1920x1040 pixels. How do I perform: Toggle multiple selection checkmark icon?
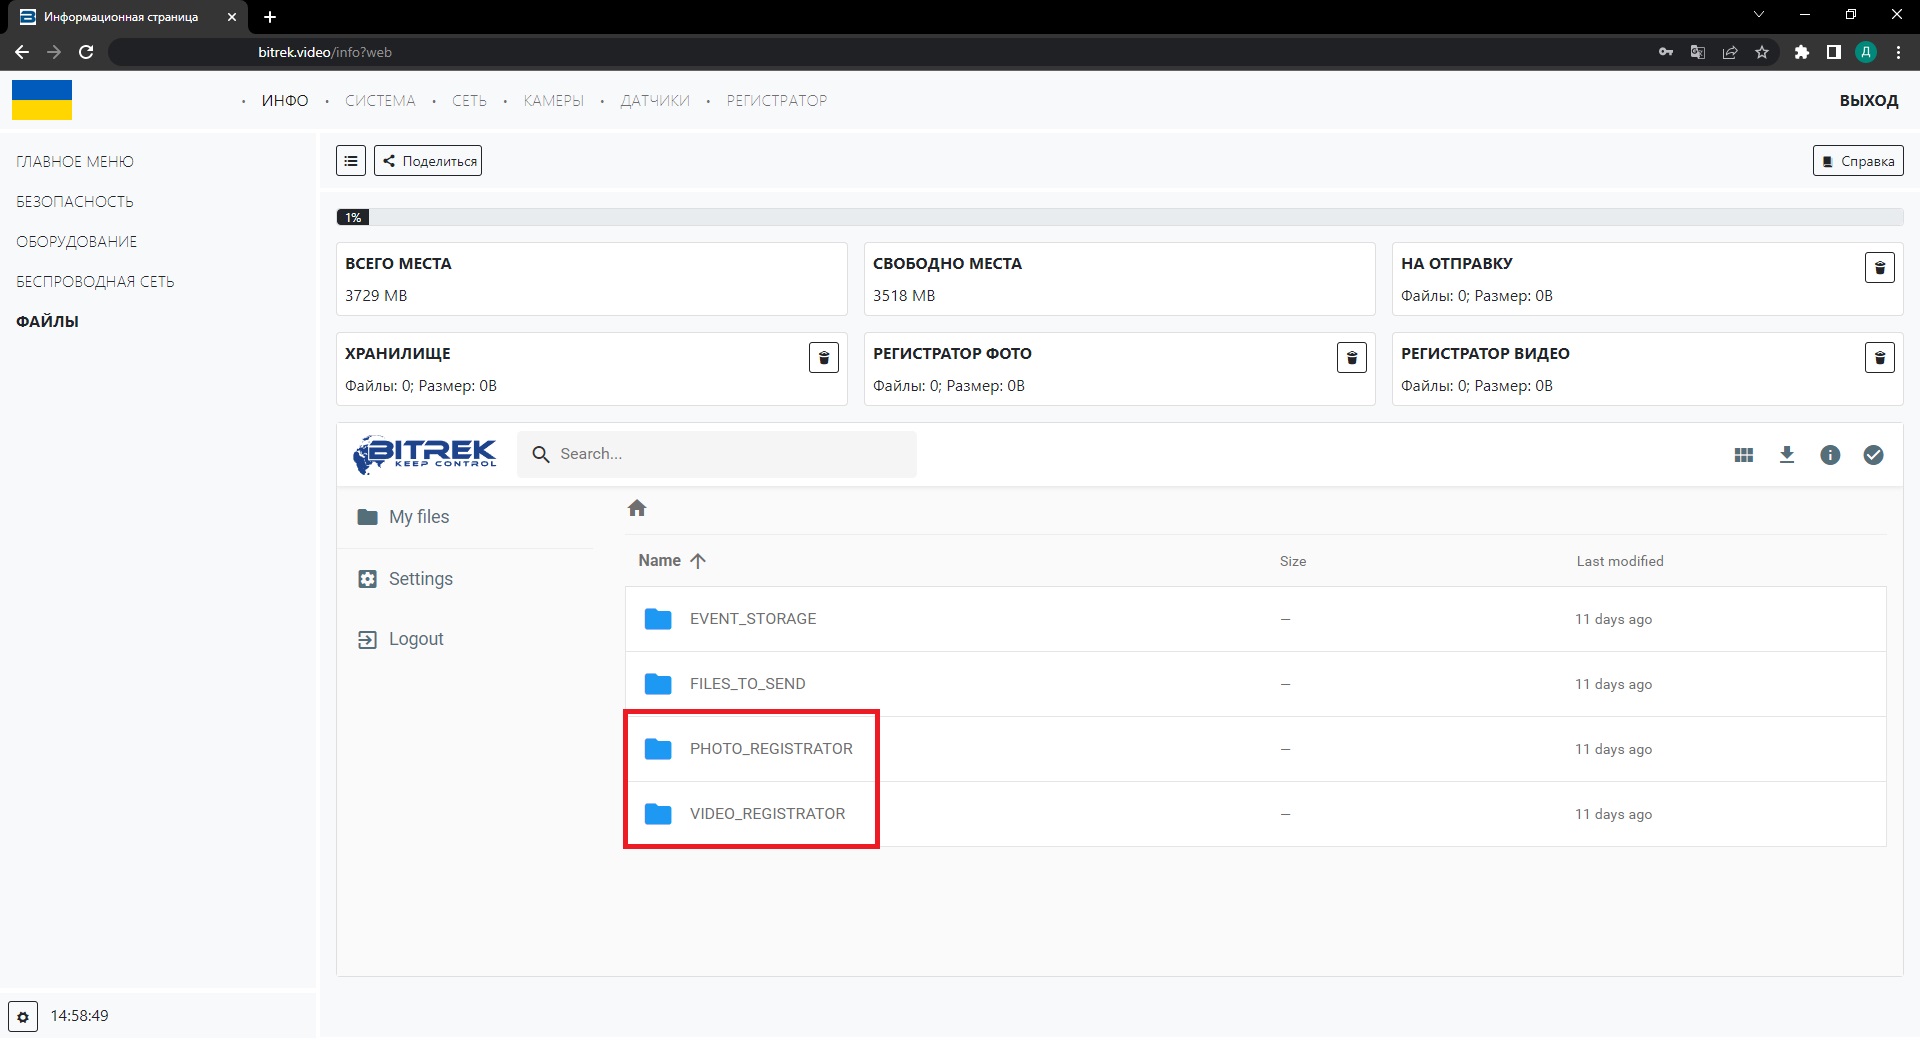pyautogui.click(x=1873, y=455)
